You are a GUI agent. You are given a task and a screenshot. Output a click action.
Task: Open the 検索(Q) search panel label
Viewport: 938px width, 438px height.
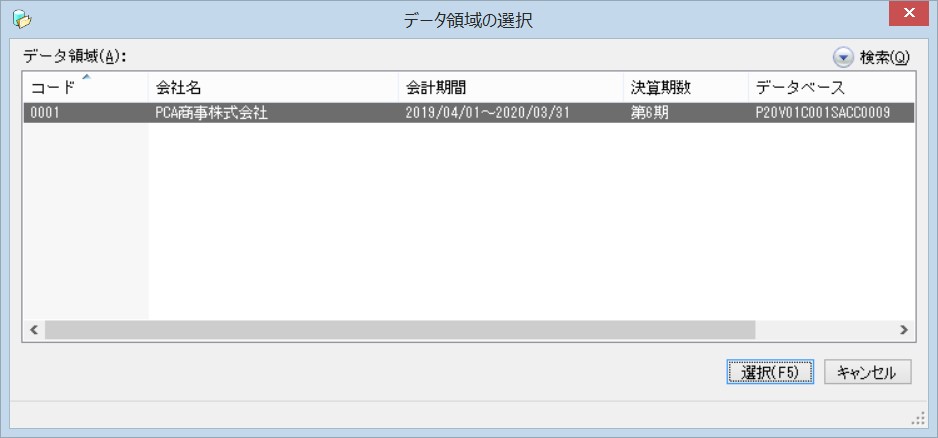pyautogui.click(x=885, y=57)
